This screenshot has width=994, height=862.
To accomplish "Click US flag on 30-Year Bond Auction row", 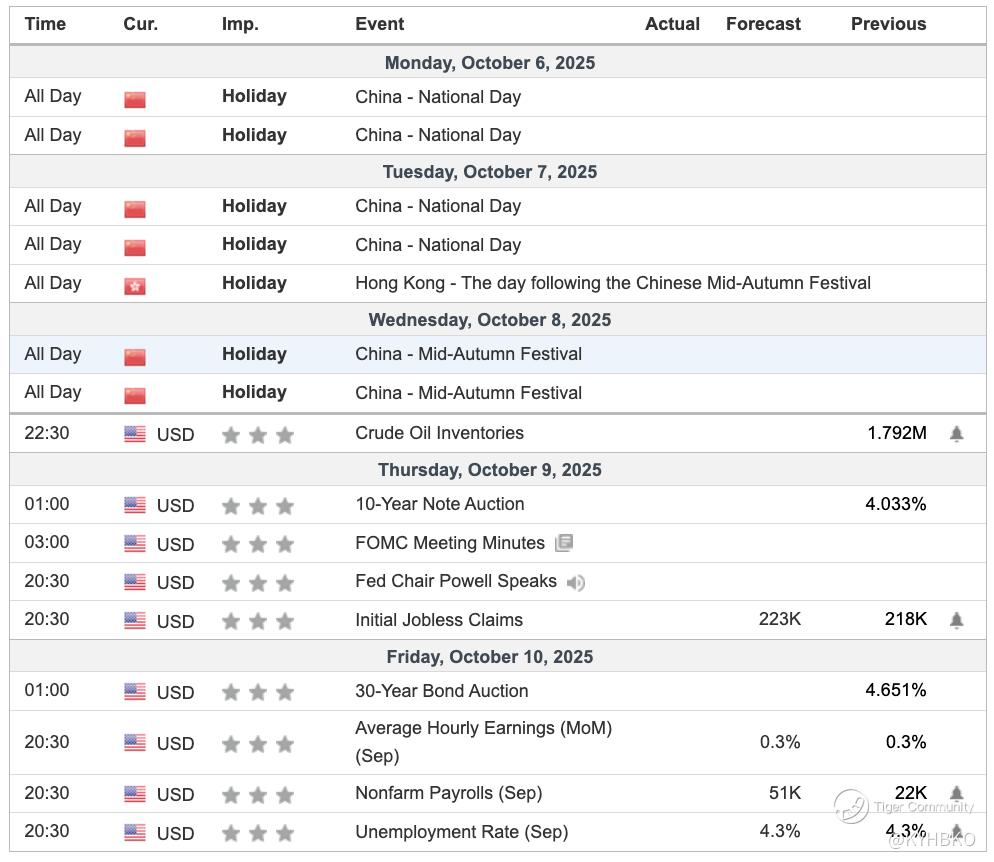I will pyautogui.click(x=135, y=692).
